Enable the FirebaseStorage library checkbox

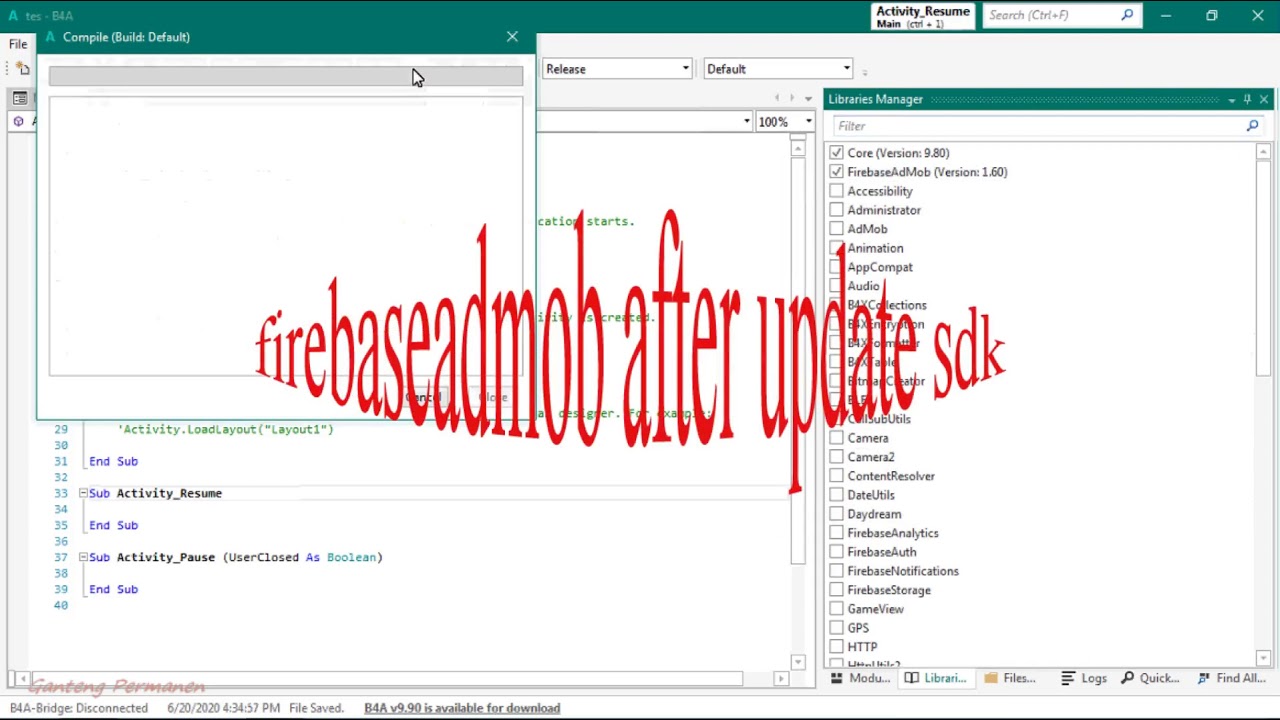click(836, 590)
